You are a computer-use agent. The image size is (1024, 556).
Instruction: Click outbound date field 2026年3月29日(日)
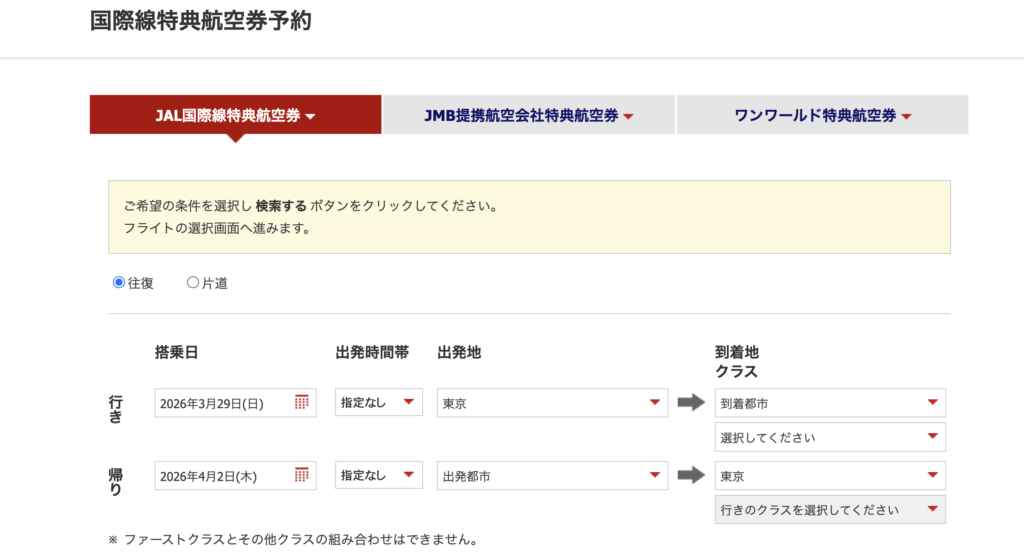click(223, 403)
